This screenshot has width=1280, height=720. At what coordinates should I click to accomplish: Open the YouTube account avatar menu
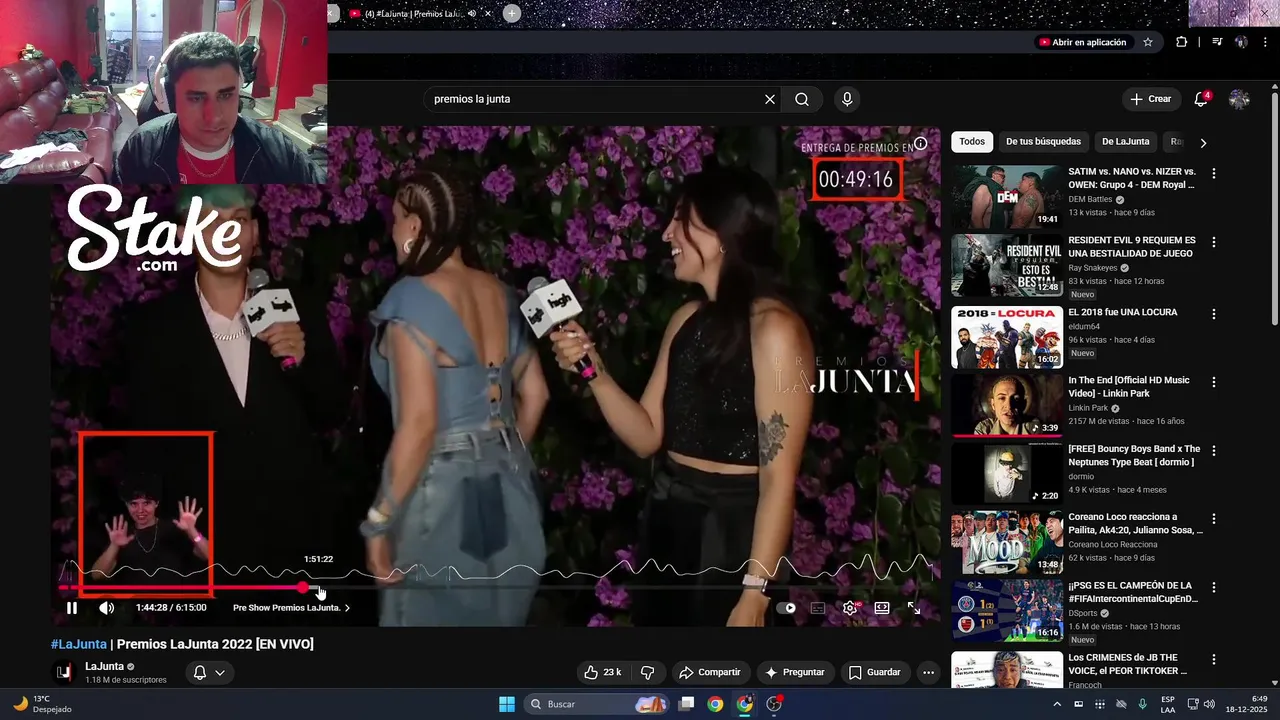[1239, 99]
